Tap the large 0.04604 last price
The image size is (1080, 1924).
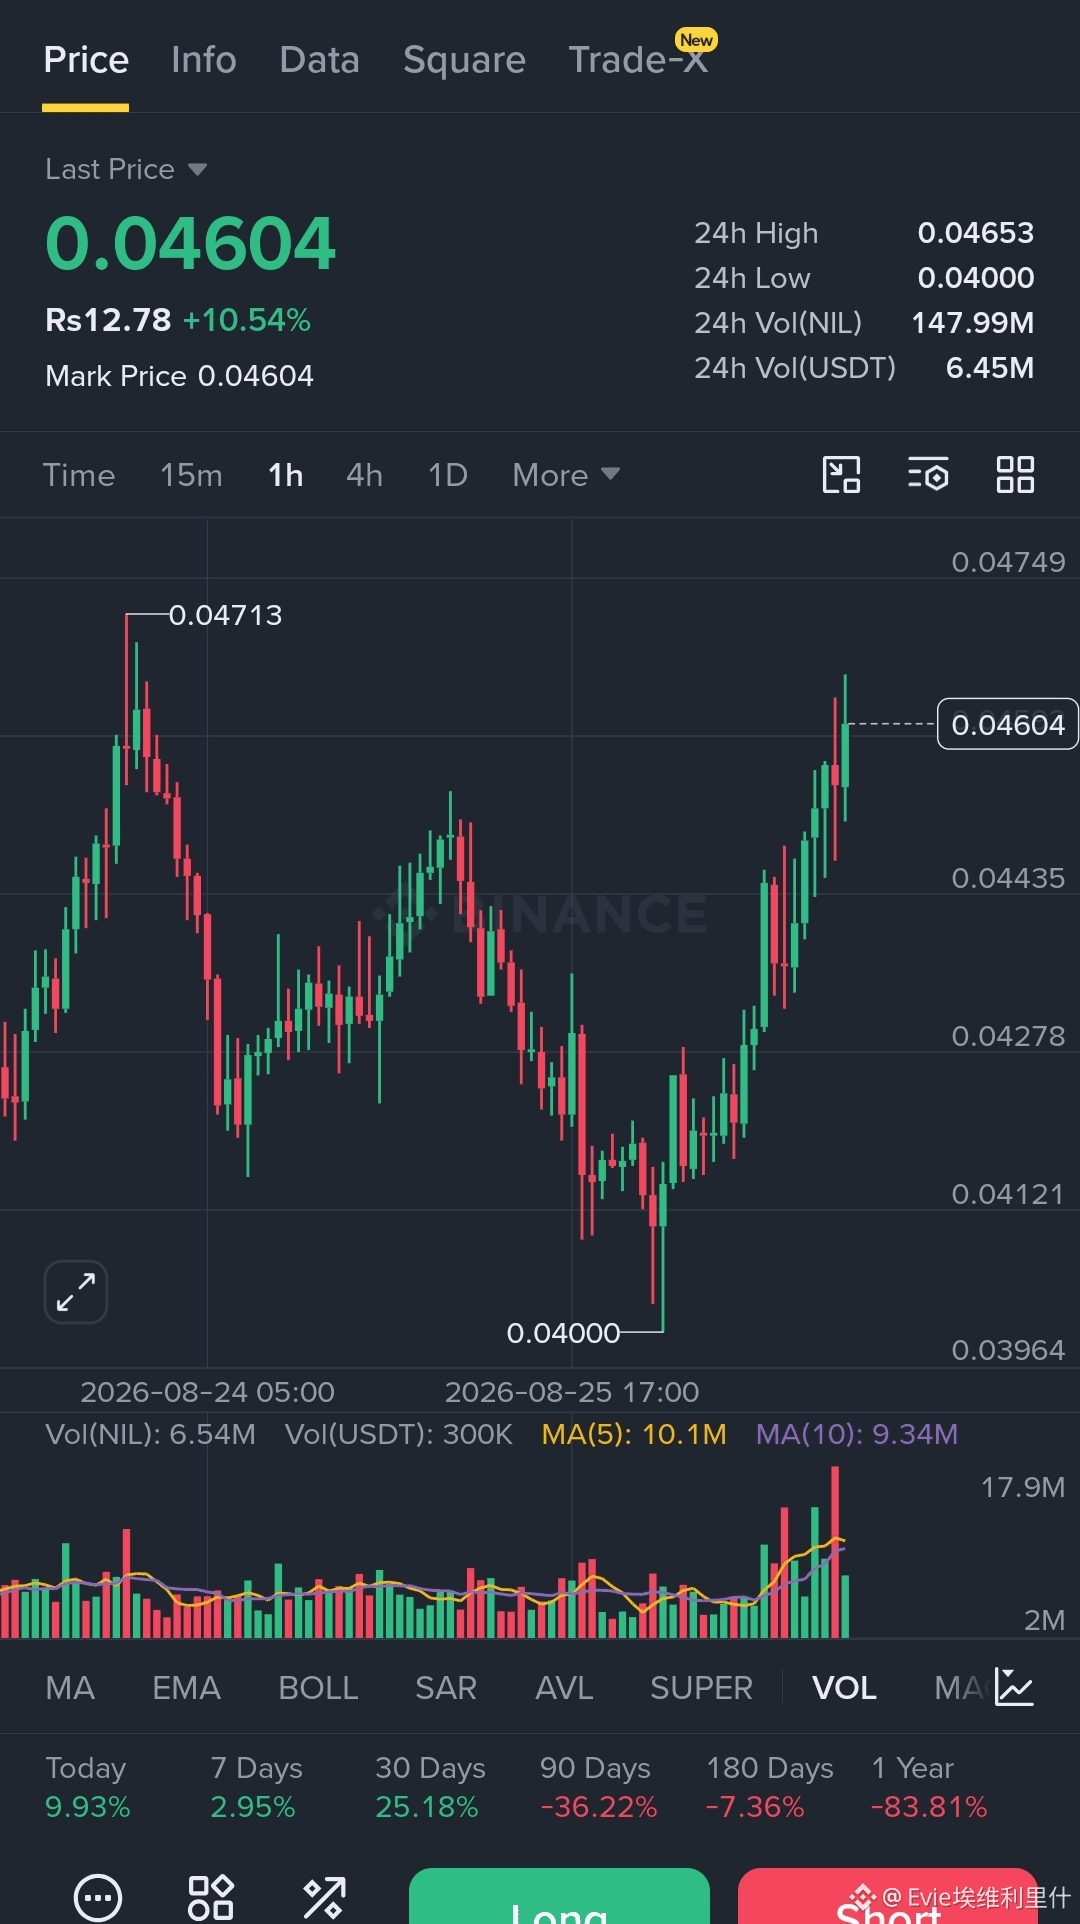[x=190, y=244]
